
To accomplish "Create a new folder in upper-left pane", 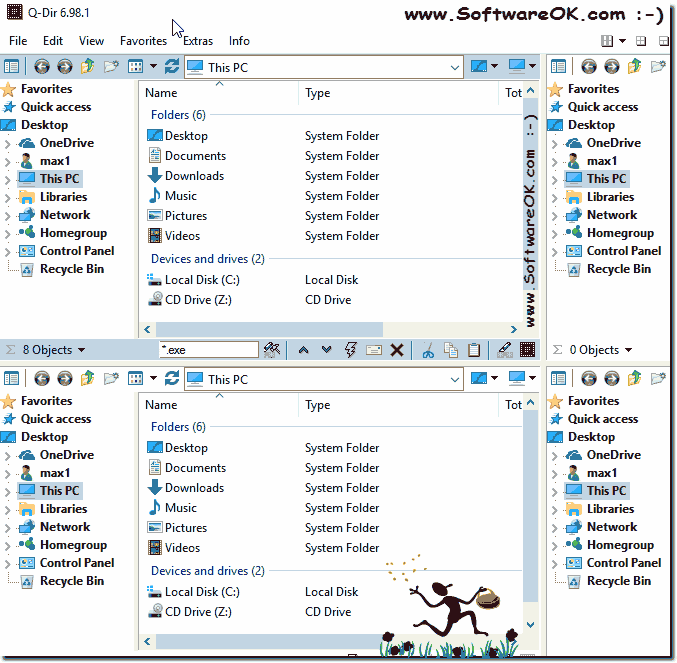I will (x=111, y=67).
